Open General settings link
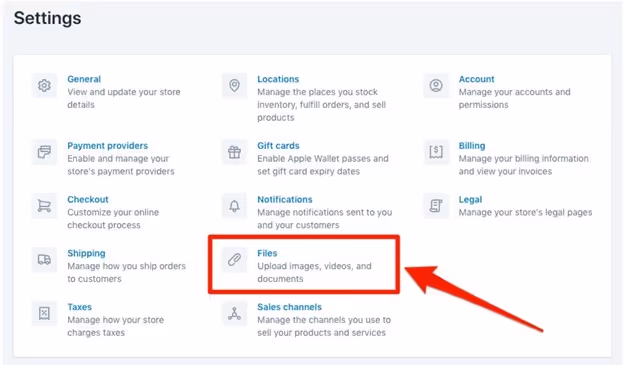The image size is (624, 365). pos(84,79)
